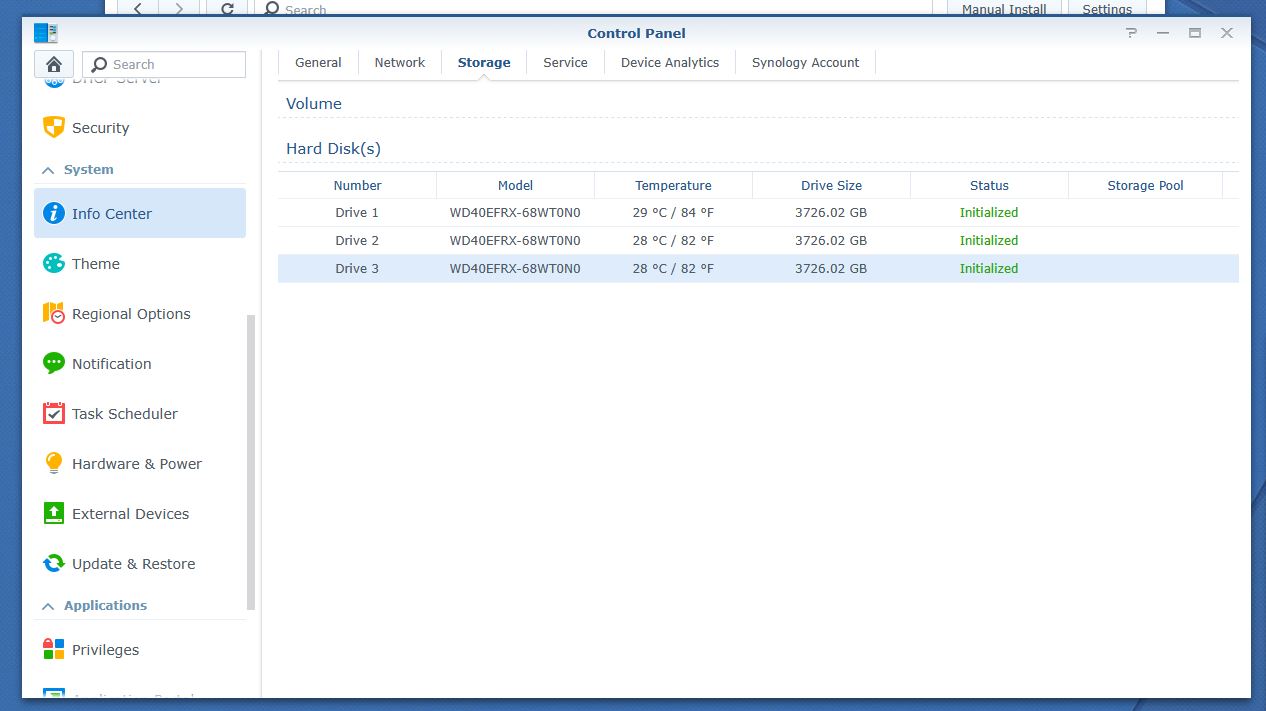Collapse the System section
Screen dimensions: 1266x711
click(x=46, y=170)
